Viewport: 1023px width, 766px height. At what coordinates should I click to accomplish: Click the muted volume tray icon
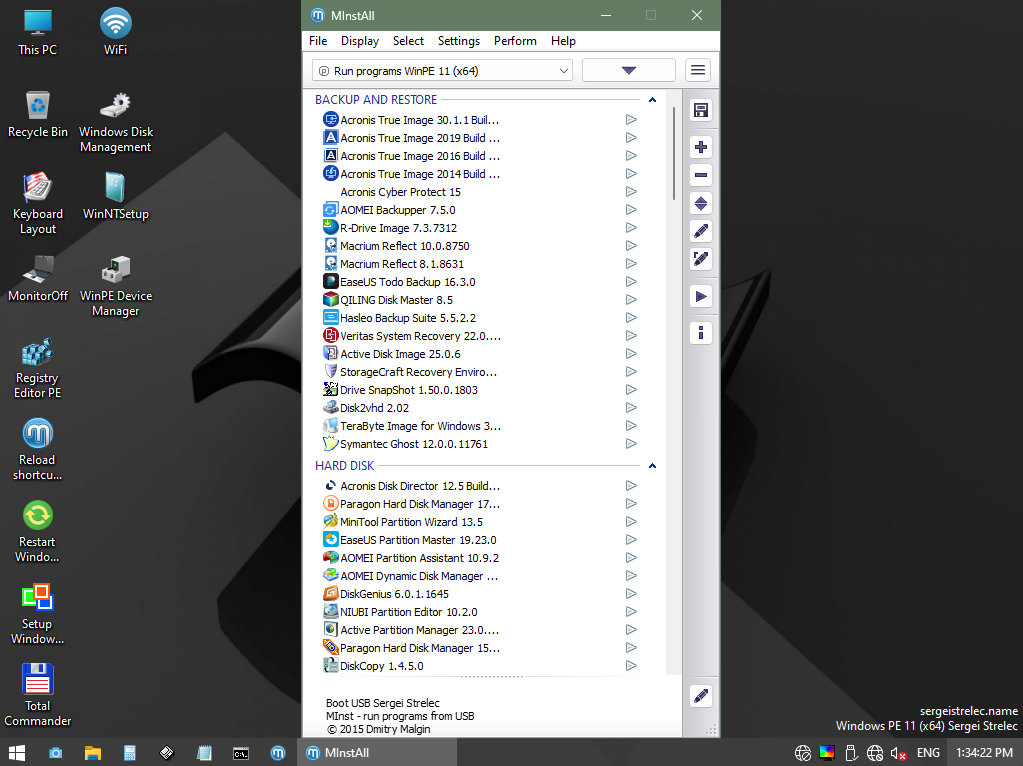pos(898,753)
